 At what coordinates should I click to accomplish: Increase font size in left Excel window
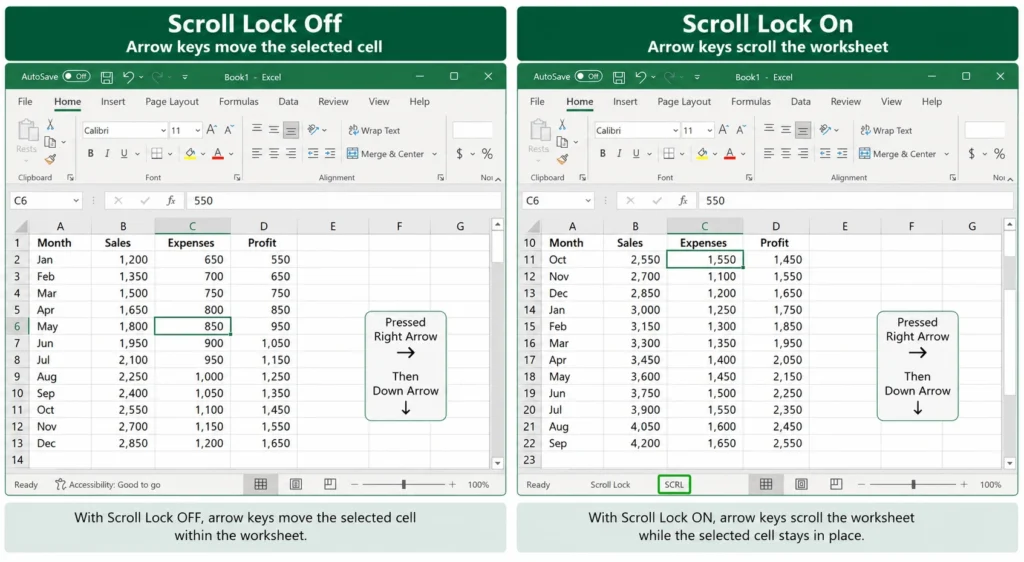point(212,130)
